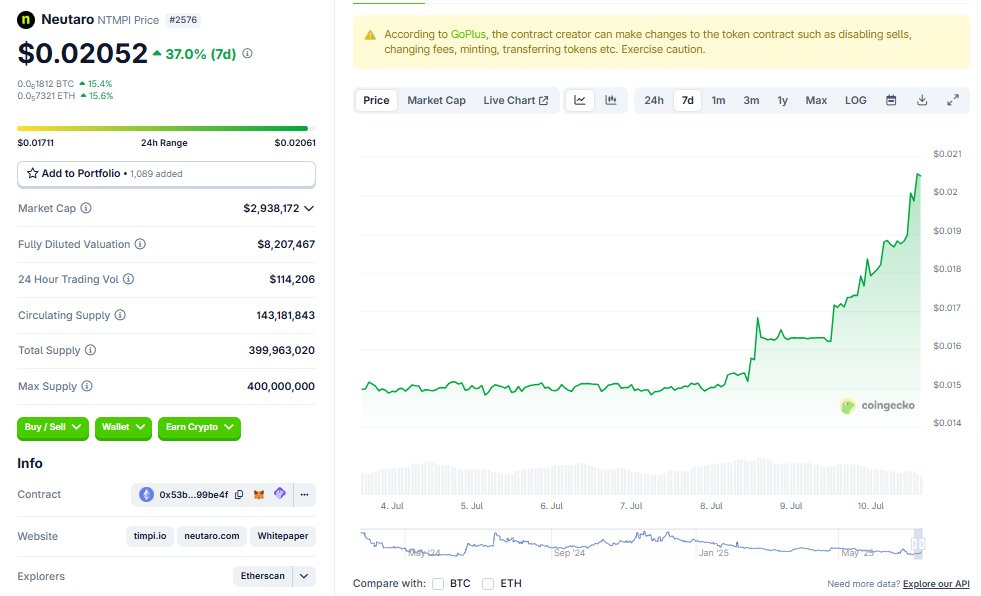Select the Max time range
Viewport: 981px width, 596px height.
point(816,100)
